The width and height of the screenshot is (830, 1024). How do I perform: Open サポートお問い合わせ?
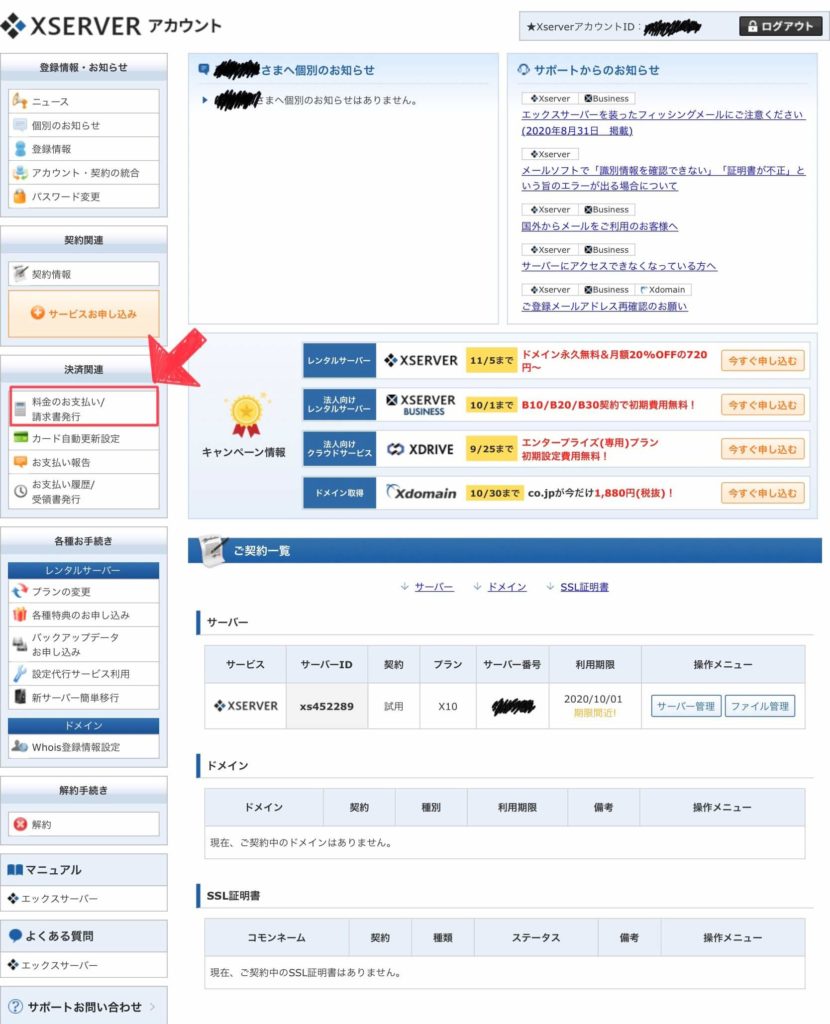[84, 1006]
